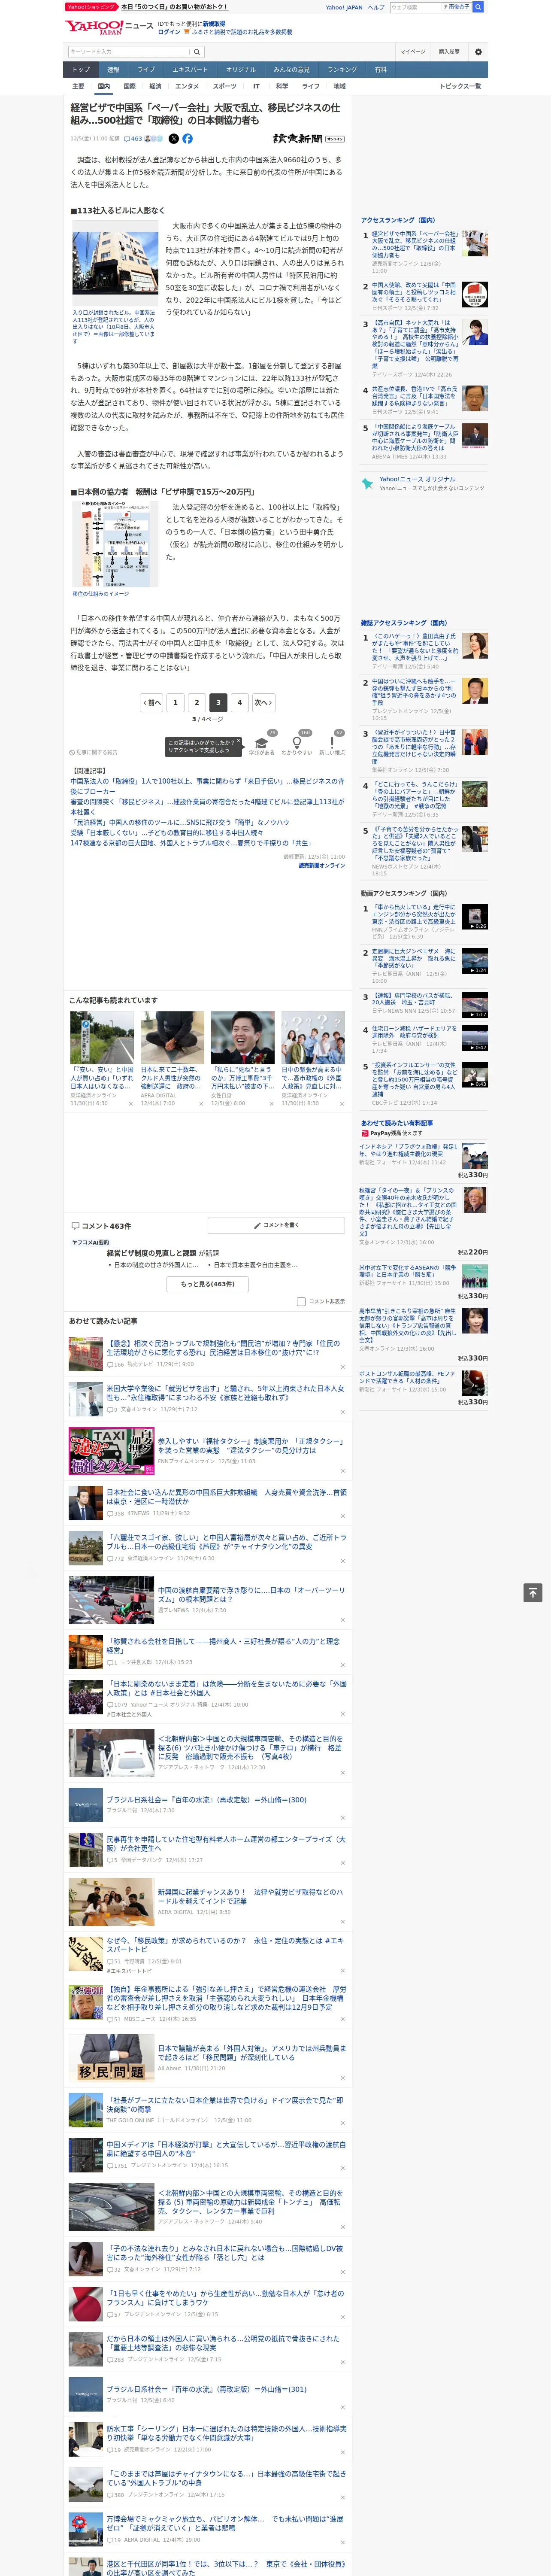Screen dimensions: 551x2576
Task: Click the ログイン link
Action: [169, 32]
